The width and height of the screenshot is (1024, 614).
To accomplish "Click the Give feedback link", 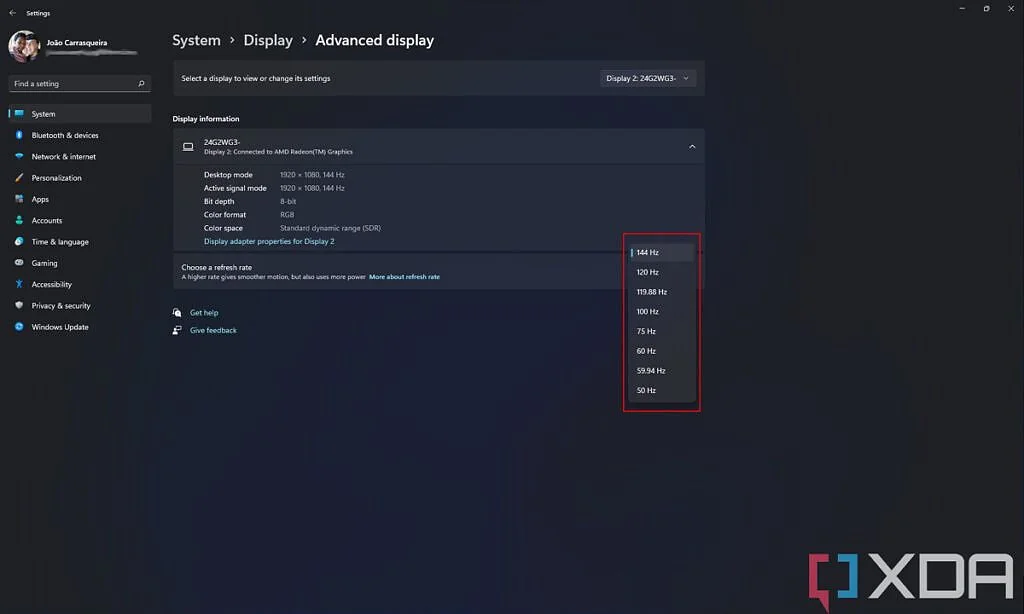I will coord(213,331).
